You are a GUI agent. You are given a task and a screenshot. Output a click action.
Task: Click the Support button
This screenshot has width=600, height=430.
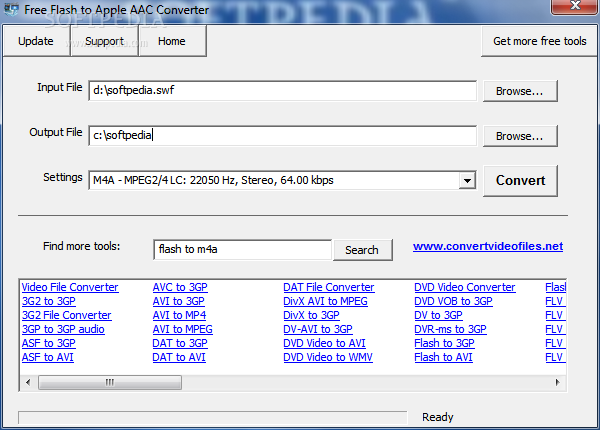coord(104,41)
